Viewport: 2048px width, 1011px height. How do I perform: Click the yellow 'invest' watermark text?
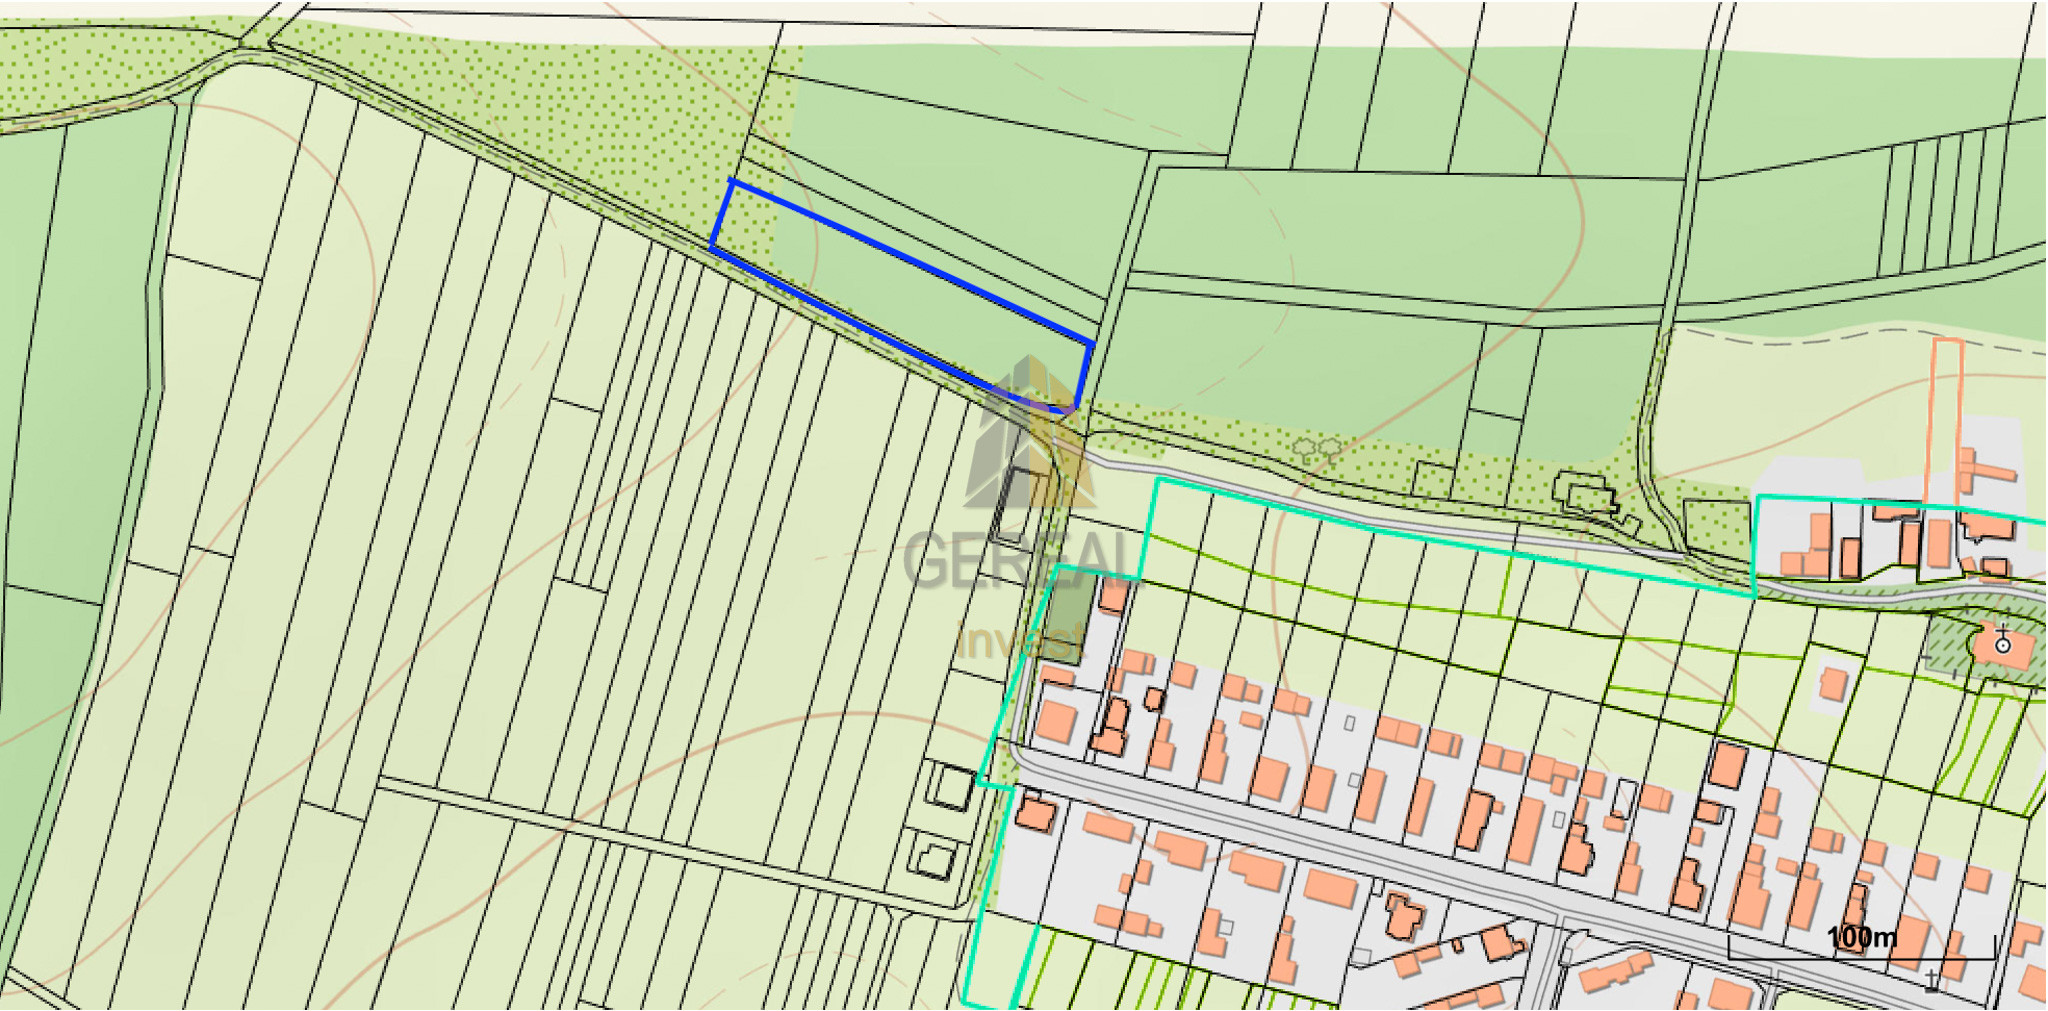1020,640
